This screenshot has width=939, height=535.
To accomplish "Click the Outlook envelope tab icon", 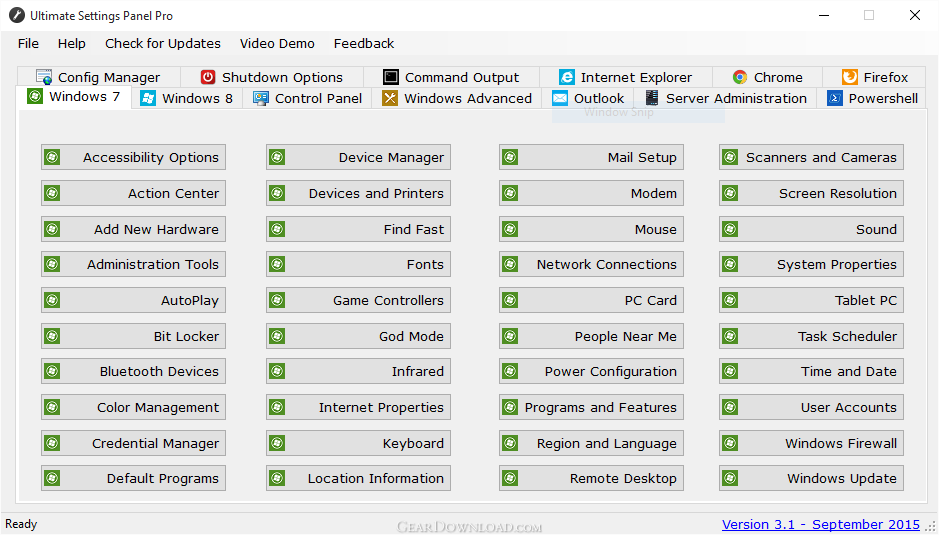I will (560, 98).
